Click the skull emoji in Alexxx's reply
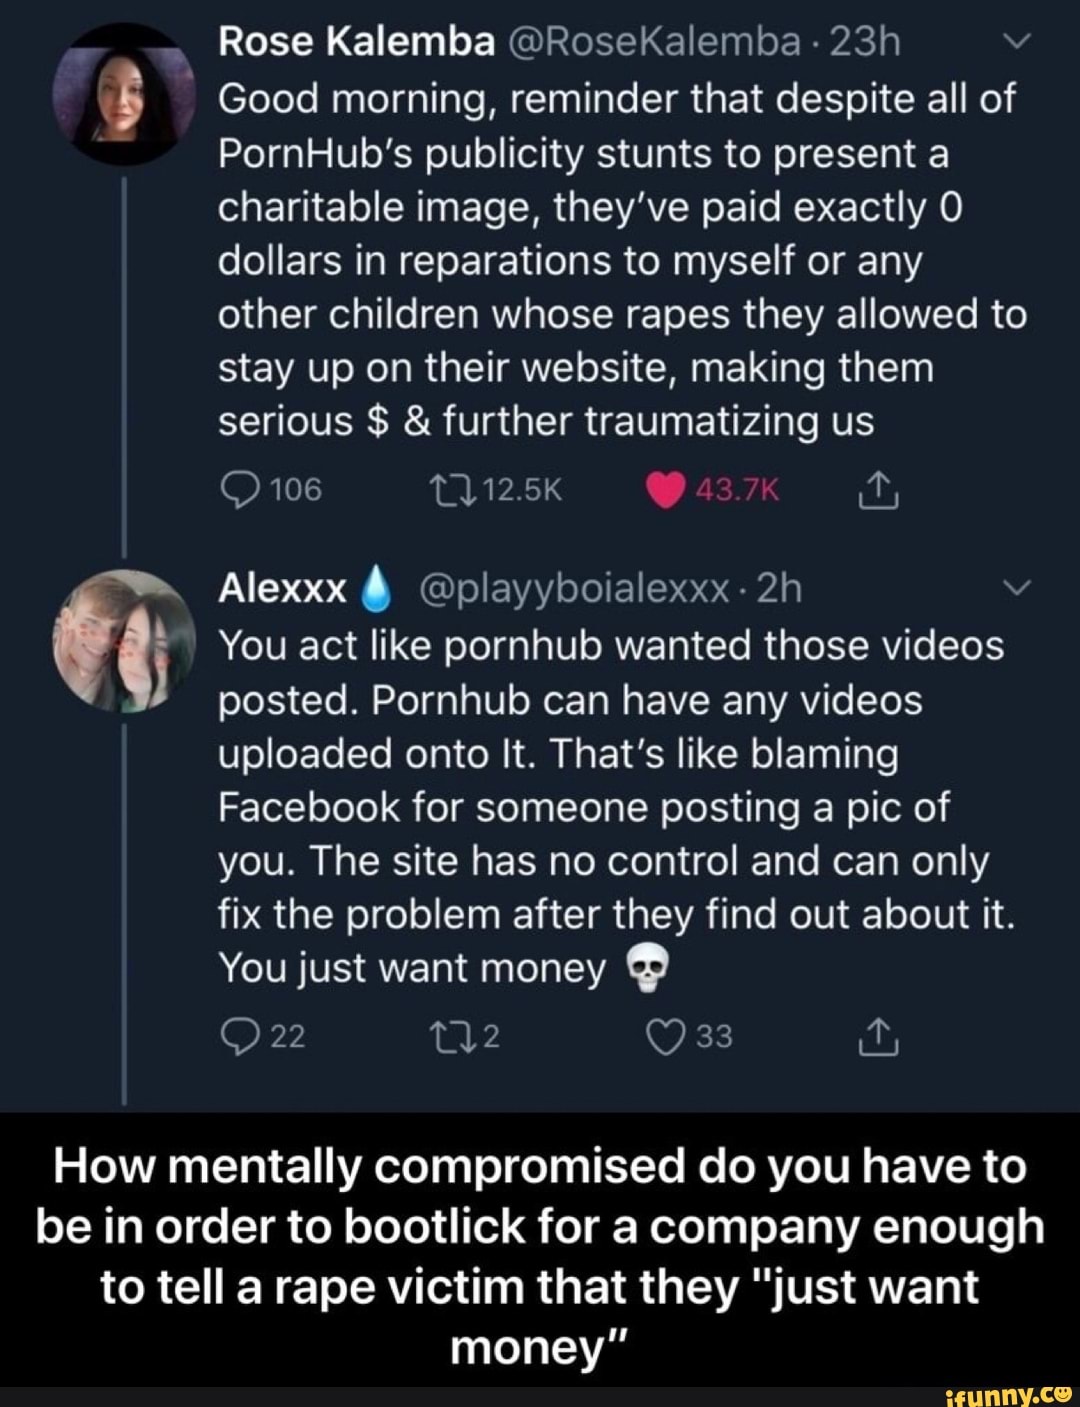Image resolution: width=1080 pixels, height=1407 pixels. 645,969
